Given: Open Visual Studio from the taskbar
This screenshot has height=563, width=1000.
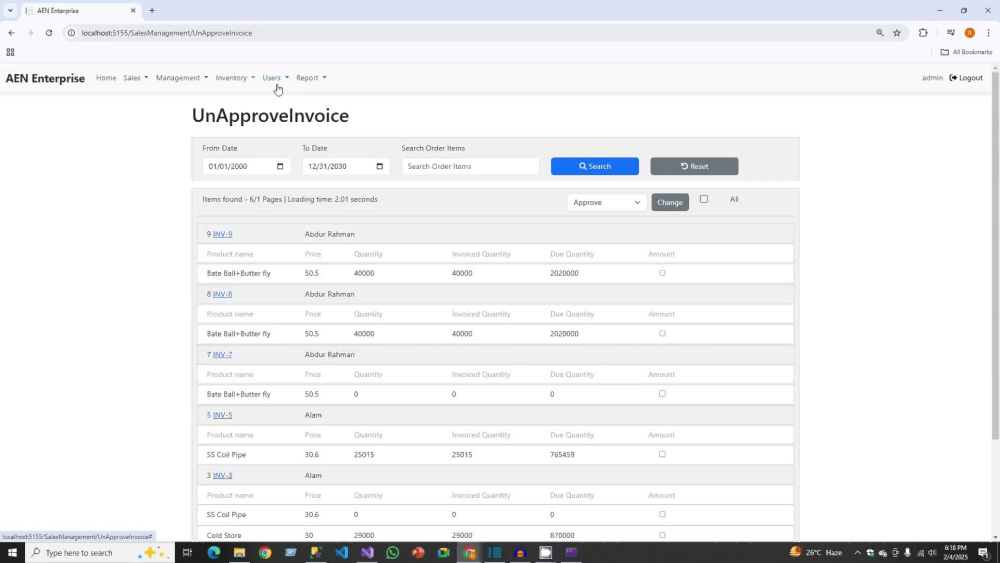Looking at the screenshot, I should click(367, 552).
